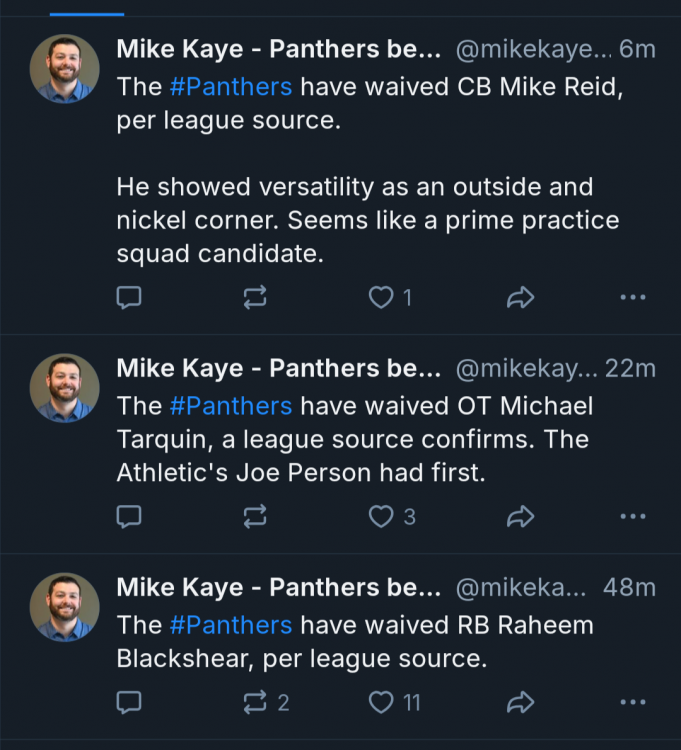Viewport: 681px width, 750px height.
Task: Like the Raheem Blackshear tweet
Action: pyautogui.click(x=381, y=703)
